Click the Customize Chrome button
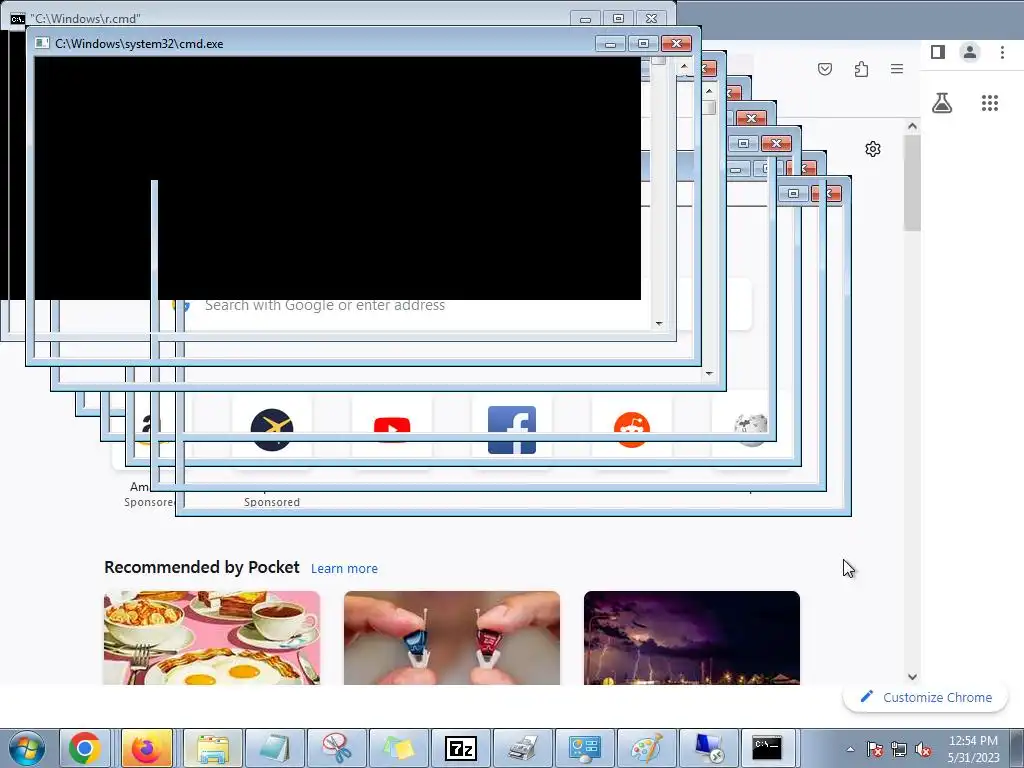This screenshot has width=1024, height=768. pyautogui.click(x=926, y=697)
